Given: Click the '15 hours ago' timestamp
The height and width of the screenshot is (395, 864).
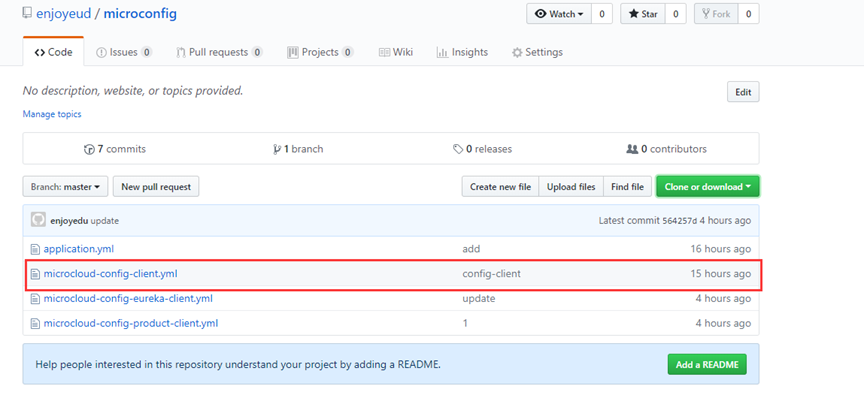Looking at the screenshot, I should tap(721, 273).
